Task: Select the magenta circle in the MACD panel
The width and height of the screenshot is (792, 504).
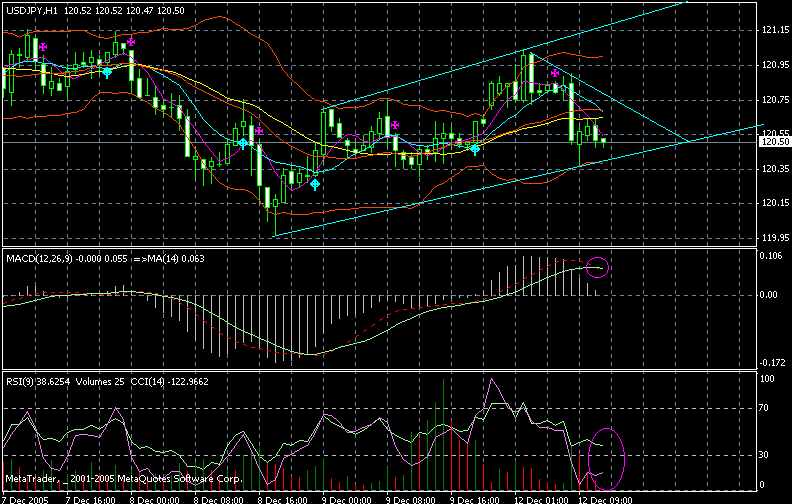Action: click(x=597, y=266)
